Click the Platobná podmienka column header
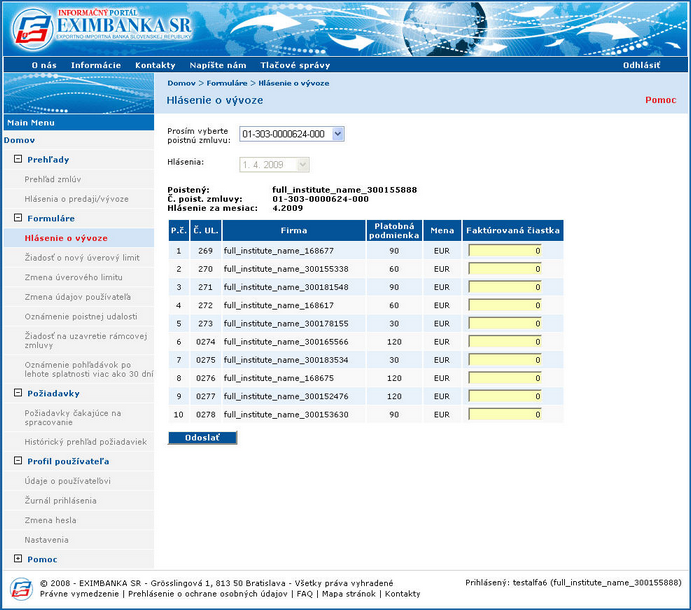The image size is (691, 610). (x=394, y=231)
